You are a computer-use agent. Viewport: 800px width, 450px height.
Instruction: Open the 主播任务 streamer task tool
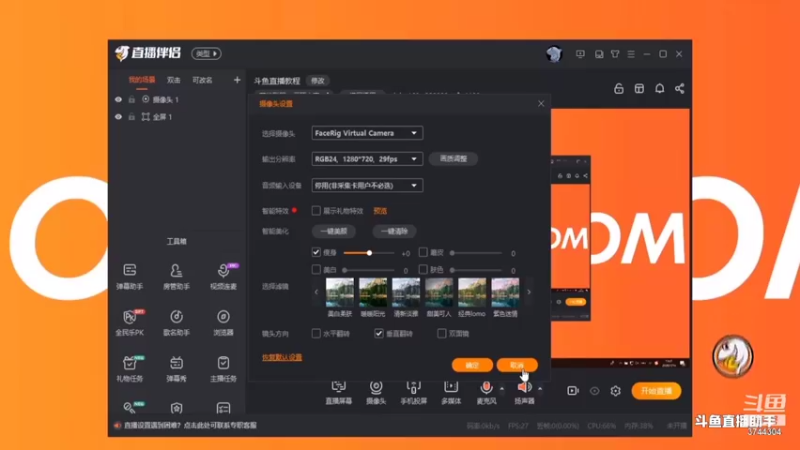(x=223, y=368)
